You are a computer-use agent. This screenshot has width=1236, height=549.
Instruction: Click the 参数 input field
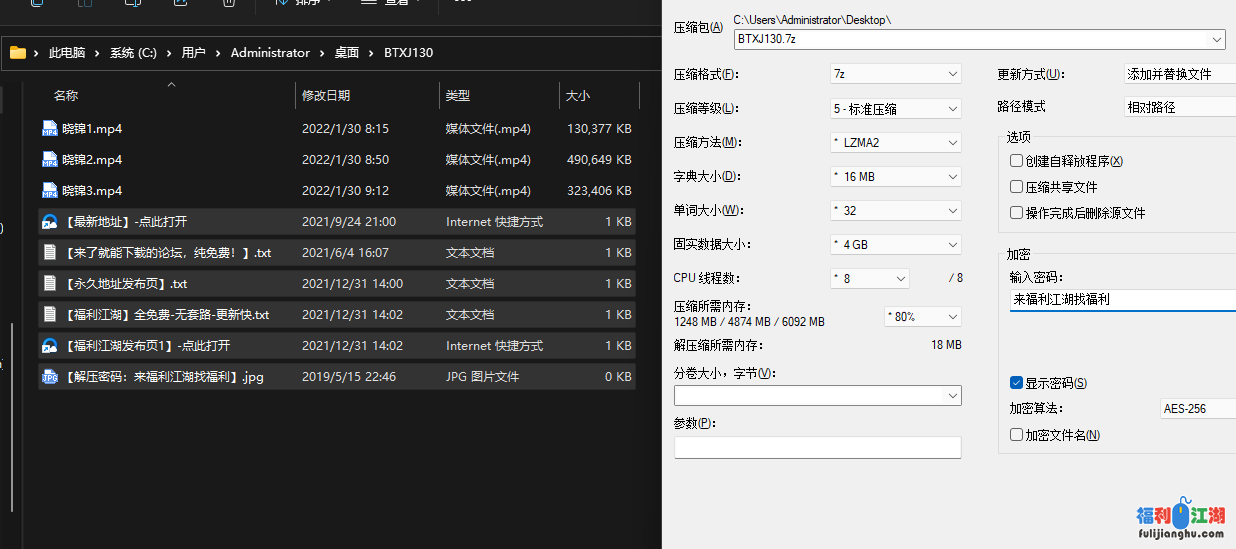pos(817,447)
